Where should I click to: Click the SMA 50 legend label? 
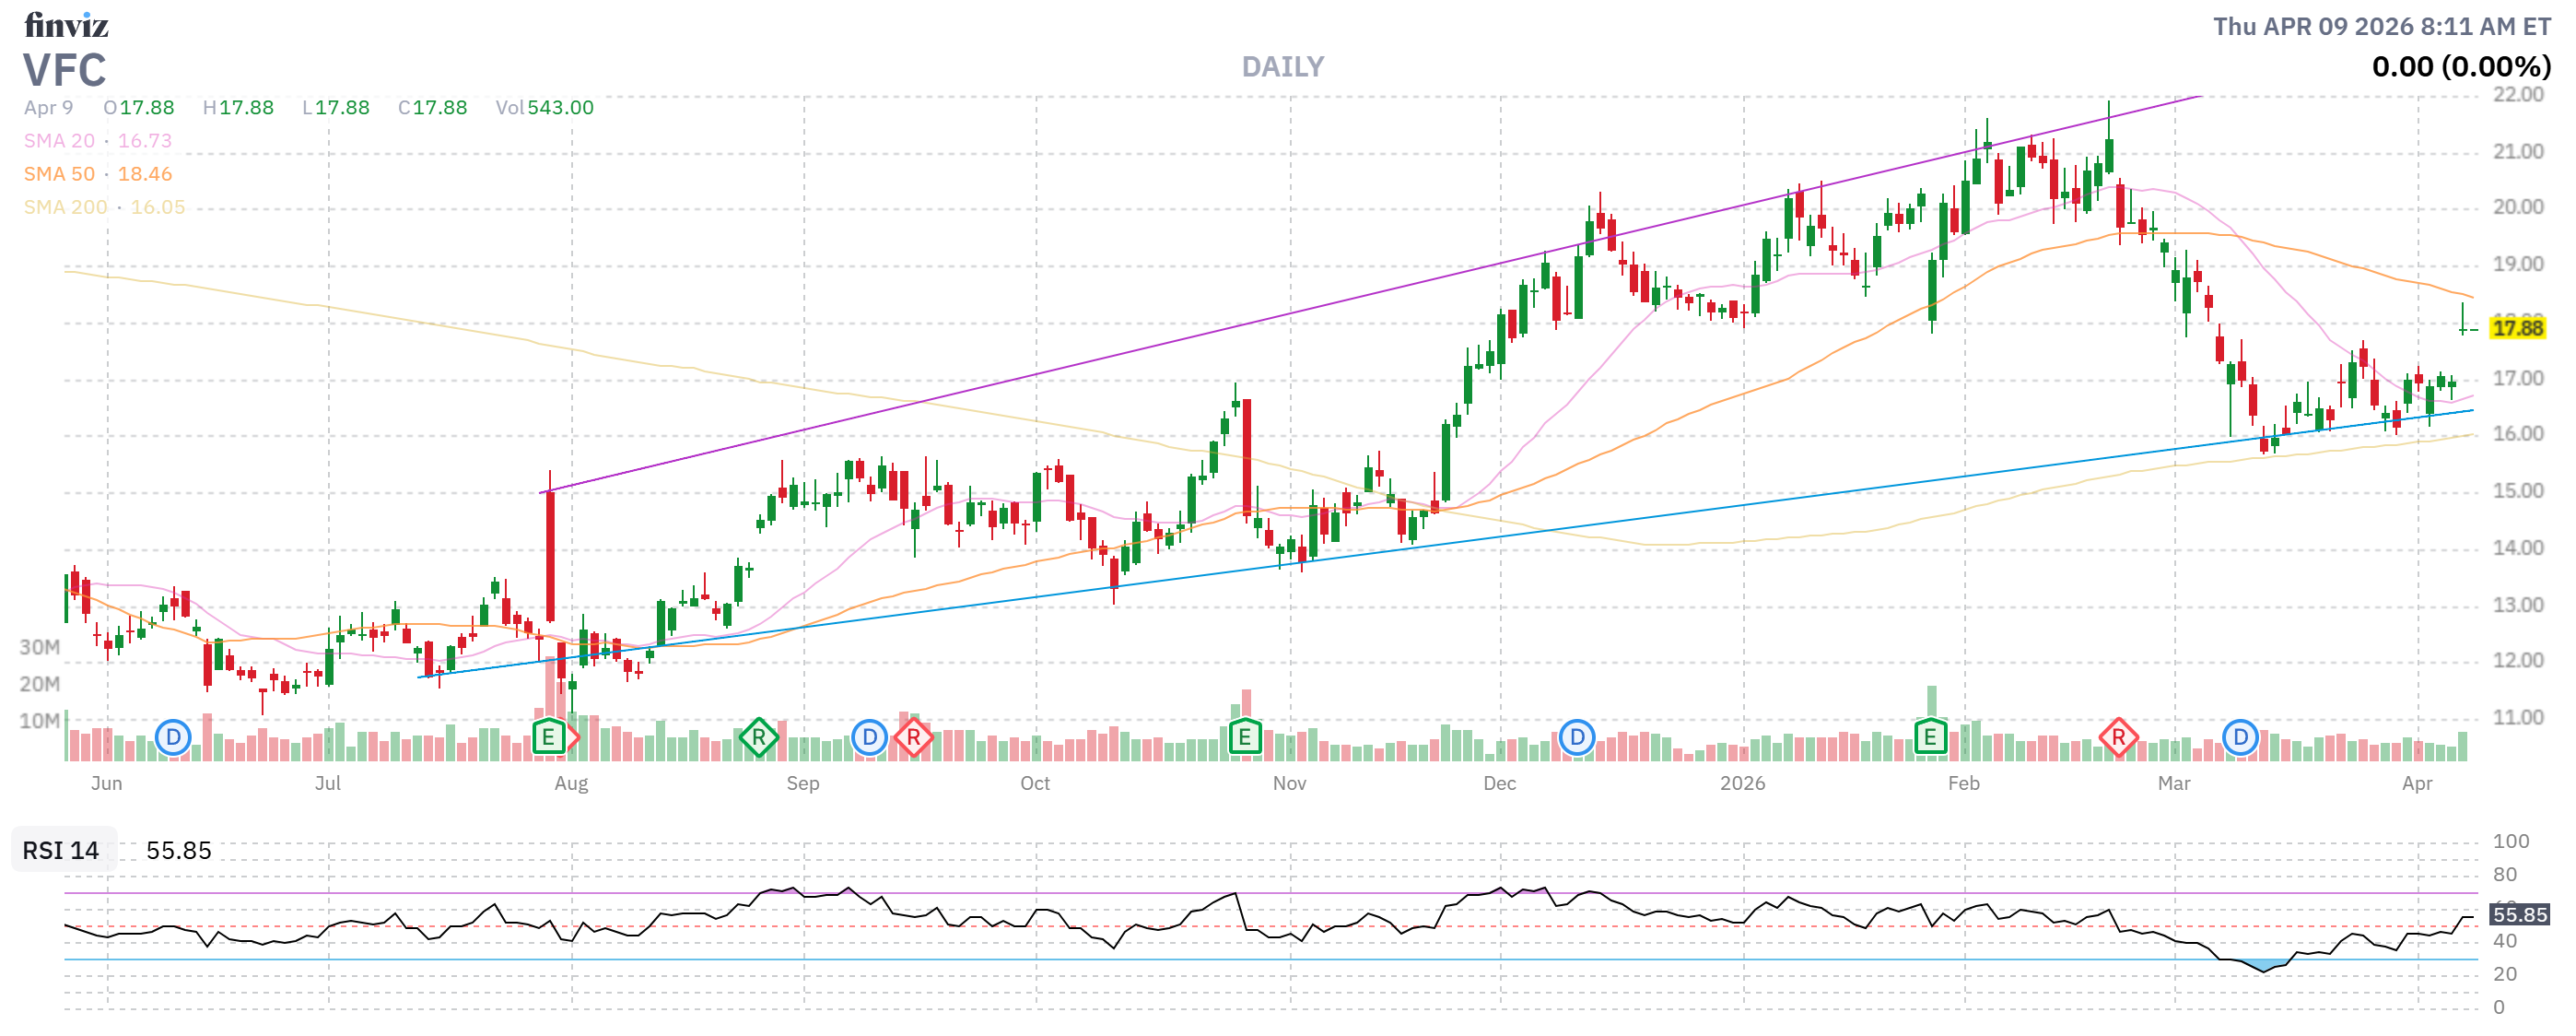(59, 174)
